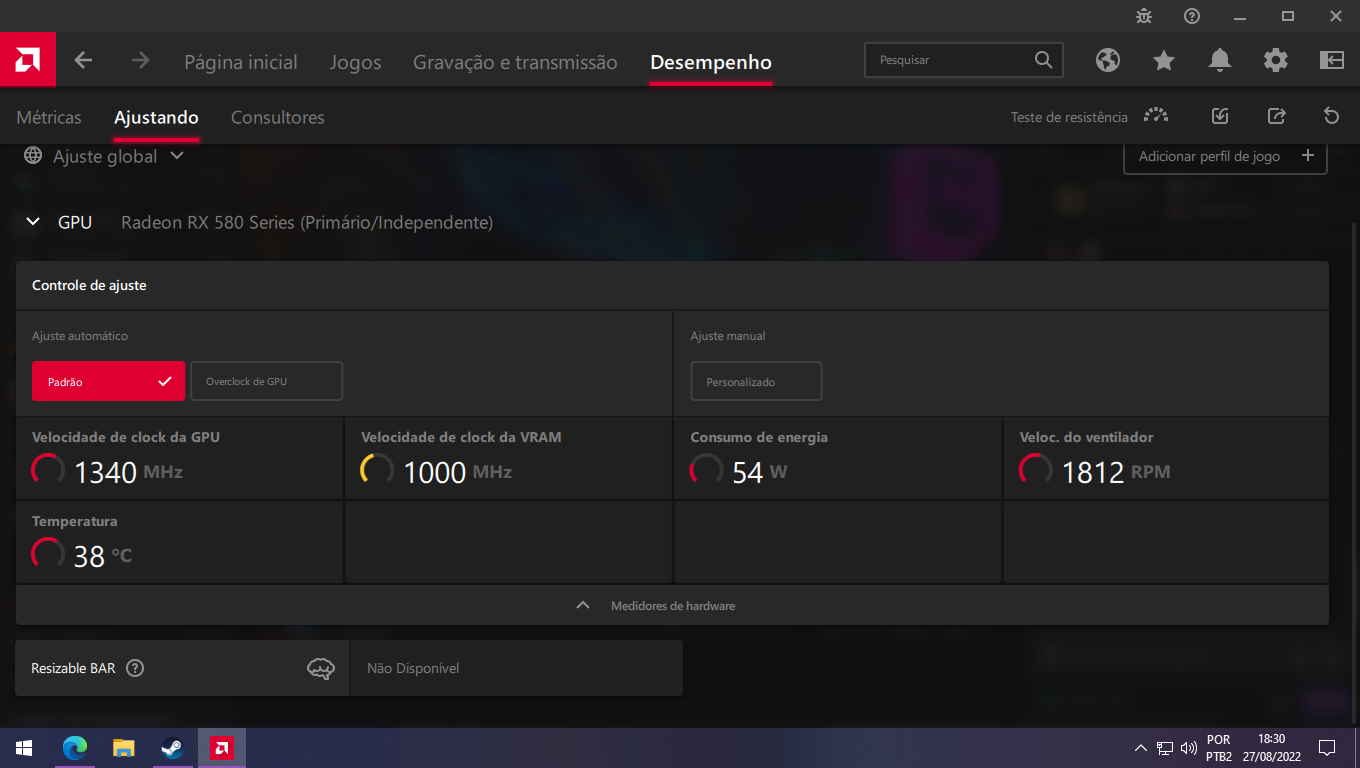Go forward with the right arrow
1360x768 pixels.
(x=140, y=60)
